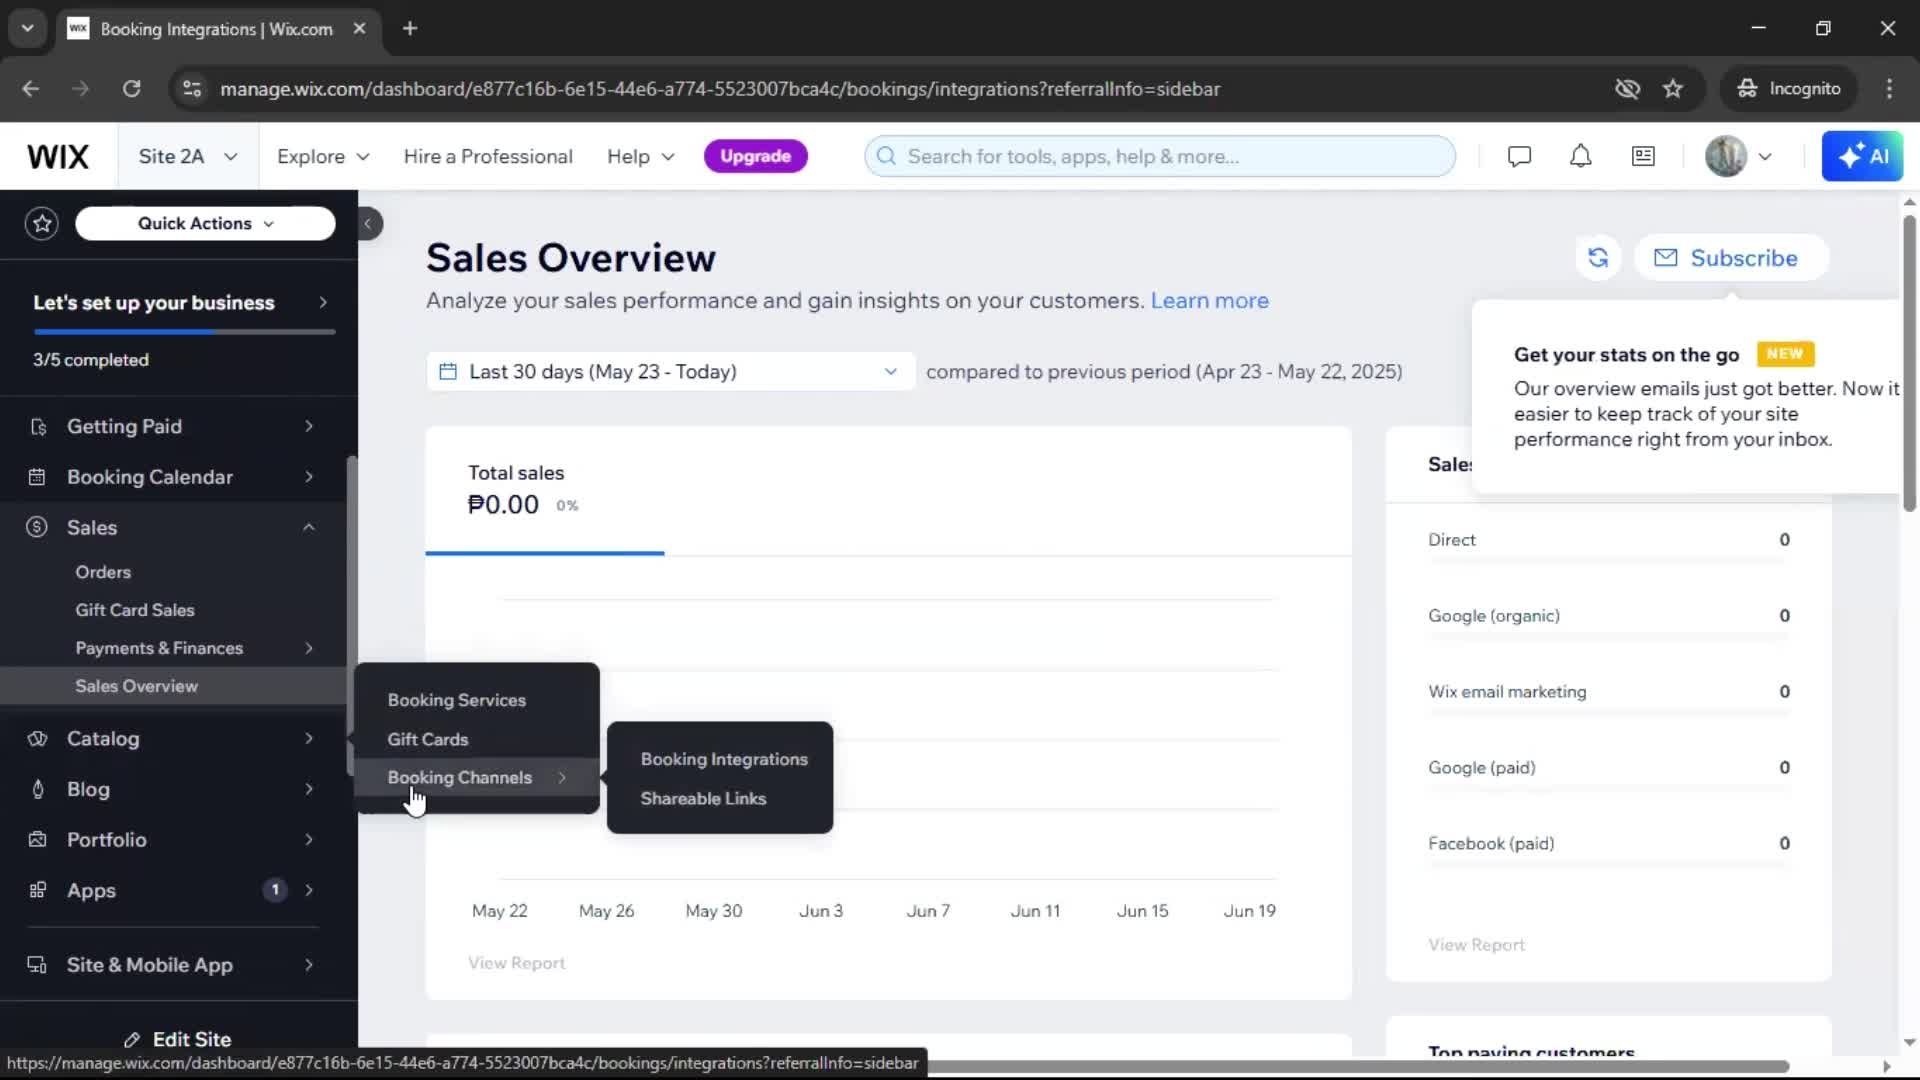Open Orders under Sales

coord(103,572)
